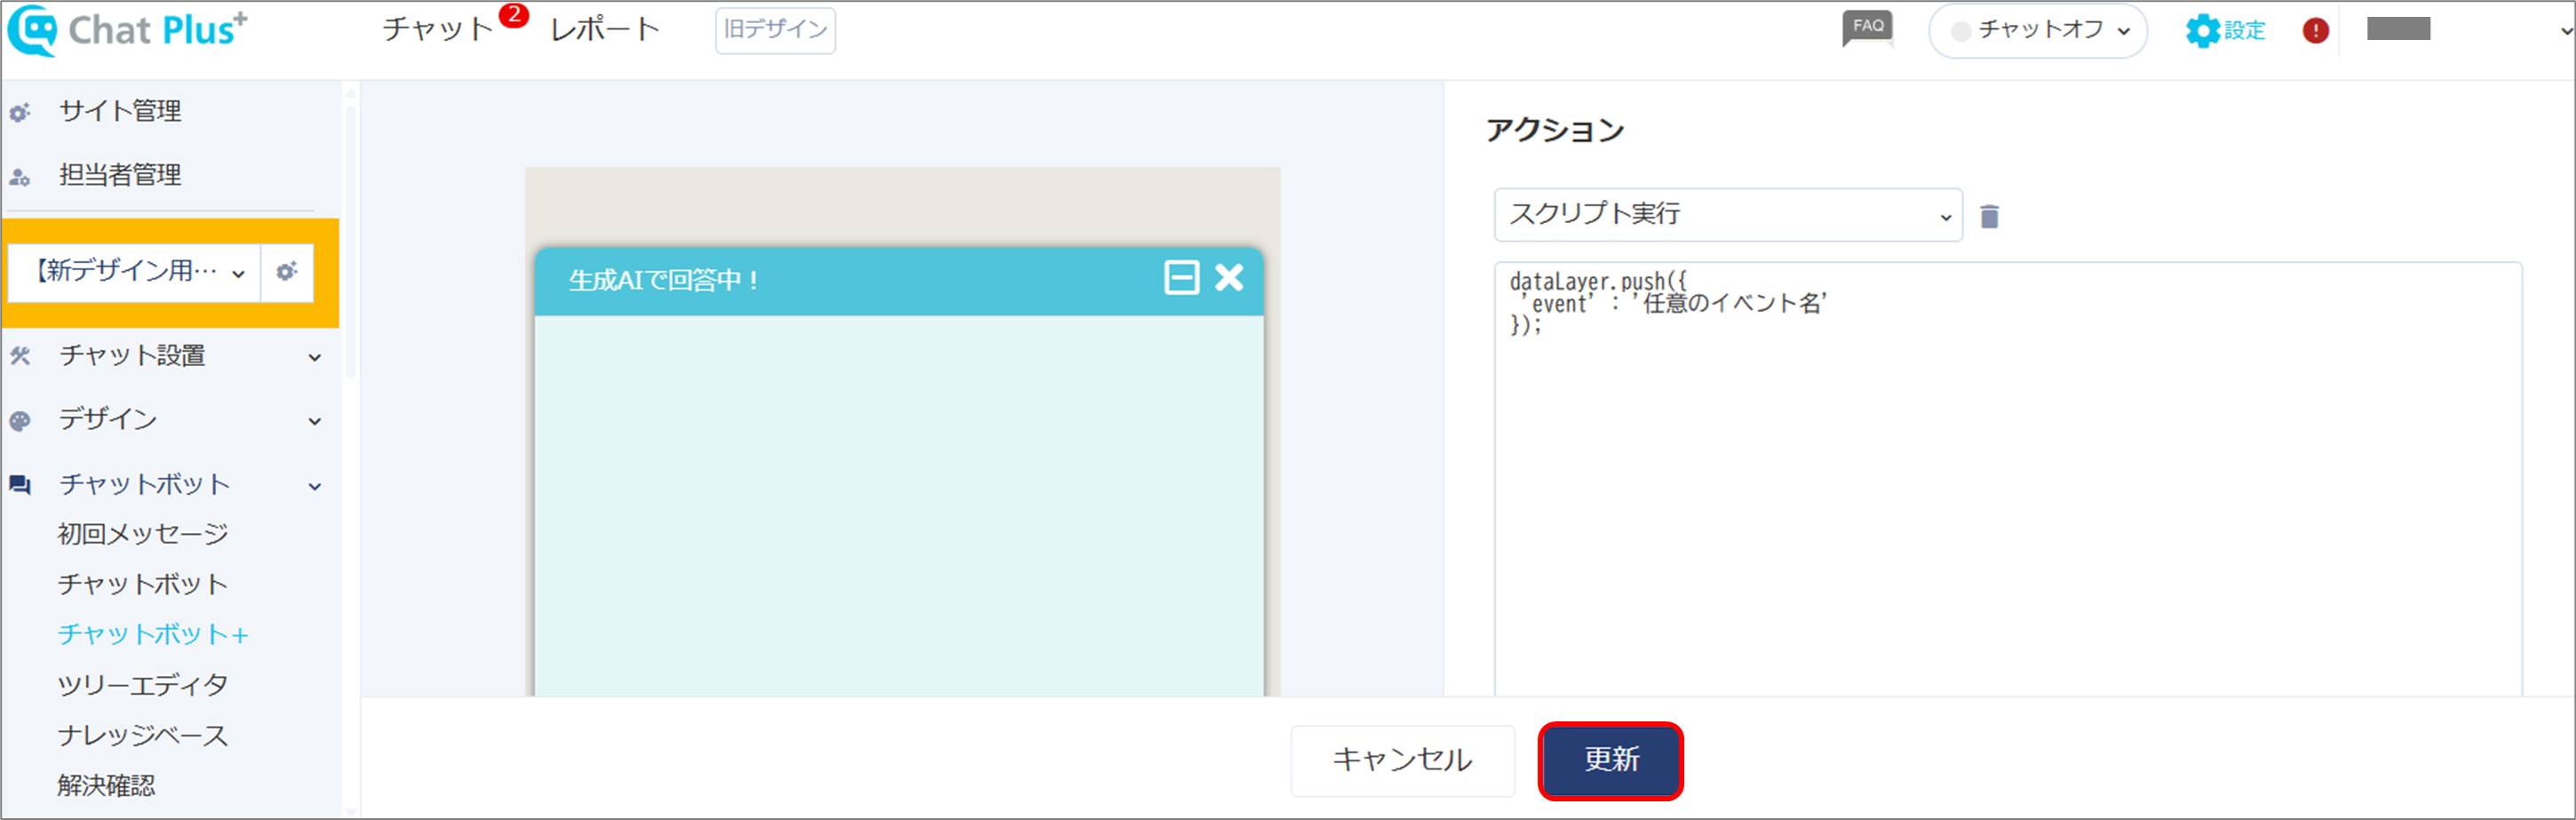Close the chat preview widget with X

point(1229,277)
